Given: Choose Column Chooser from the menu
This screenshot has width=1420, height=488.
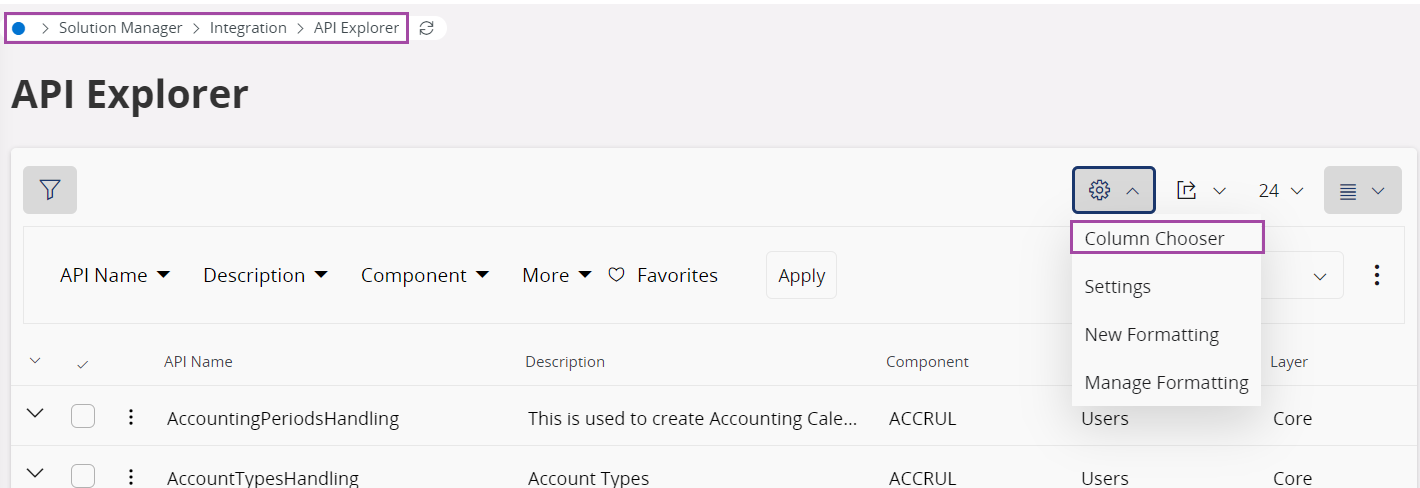Looking at the screenshot, I should [x=1154, y=238].
